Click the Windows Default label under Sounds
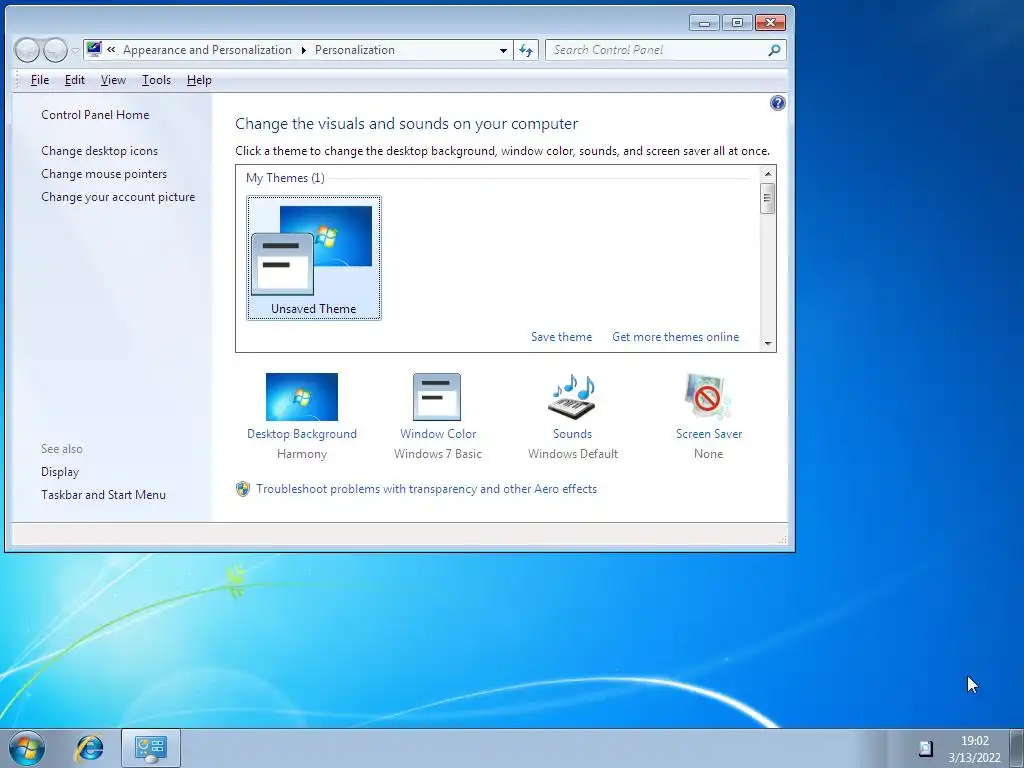Viewport: 1024px width, 768px height. (x=573, y=454)
